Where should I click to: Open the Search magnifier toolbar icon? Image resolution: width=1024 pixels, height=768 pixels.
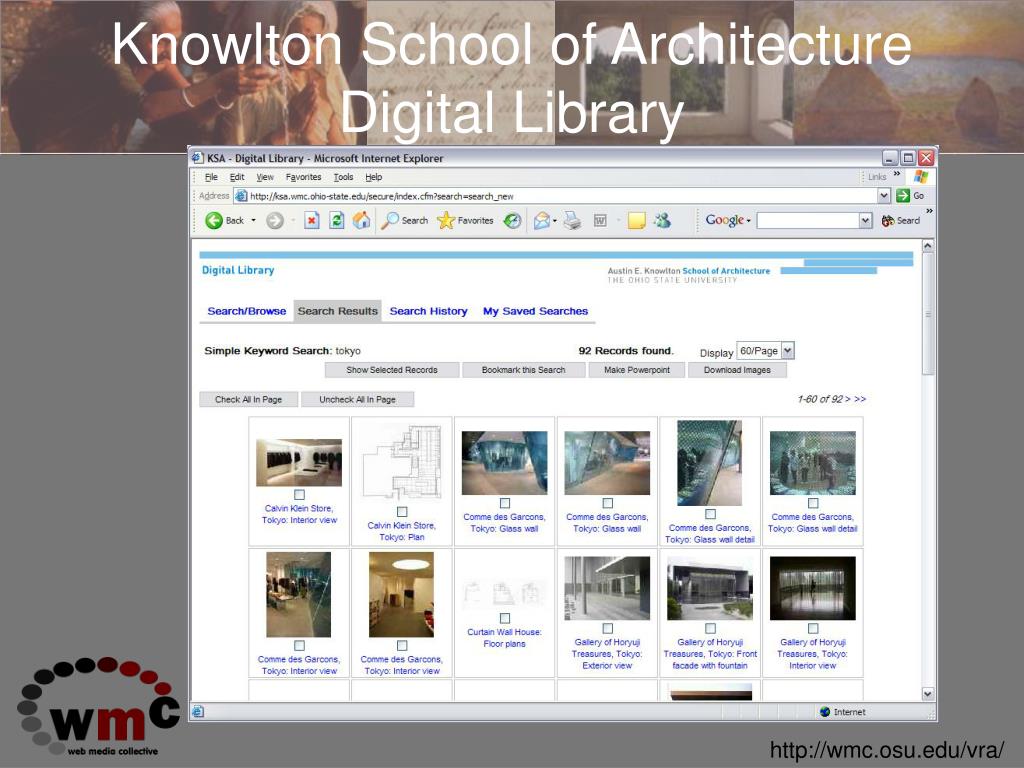pos(390,221)
